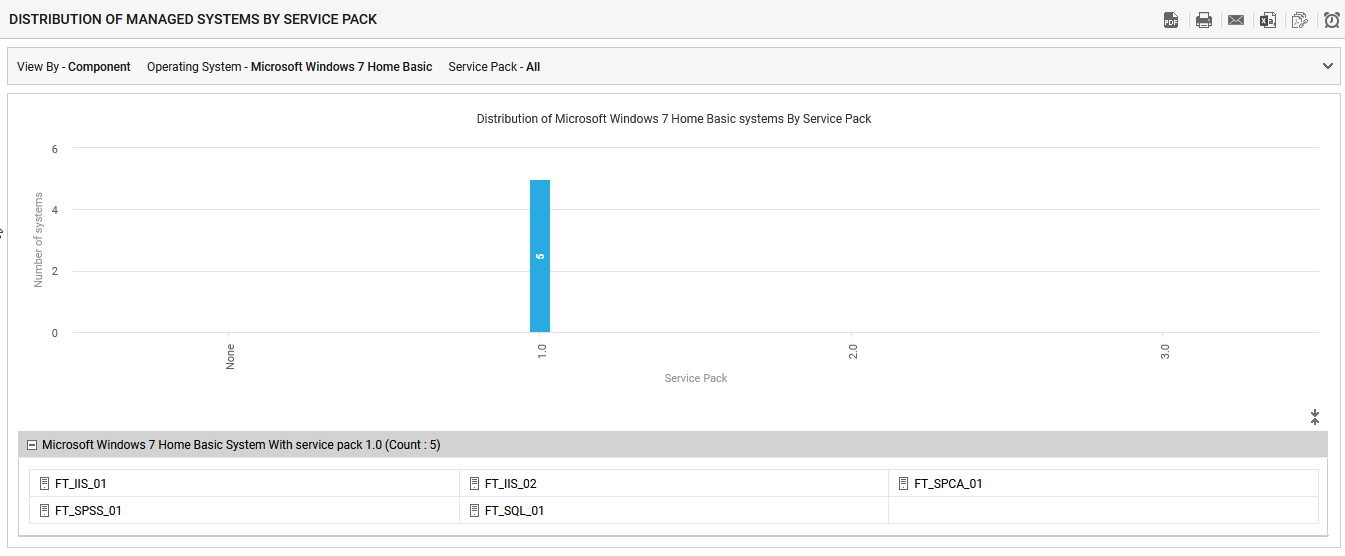This screenshot has width=1345, height=556.
Task: Click the Operating System filter value
Action: [x=342, y=67]
